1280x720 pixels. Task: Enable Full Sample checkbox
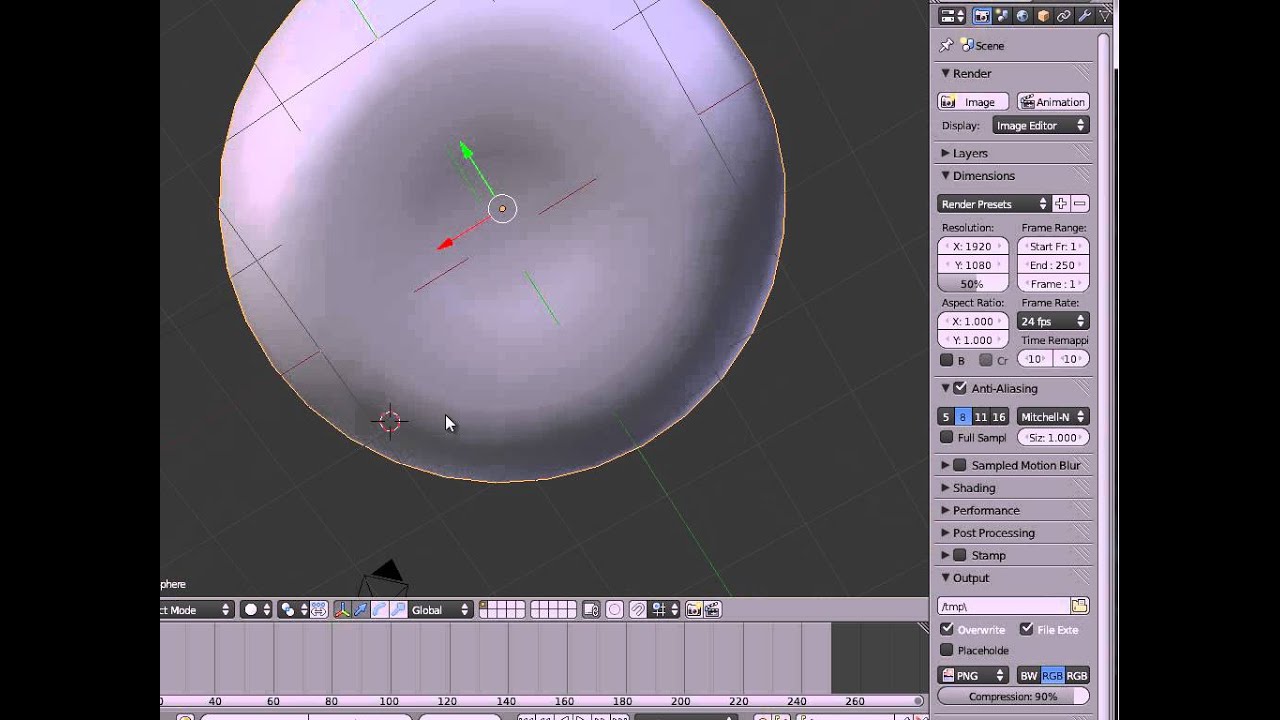(946, 438)
